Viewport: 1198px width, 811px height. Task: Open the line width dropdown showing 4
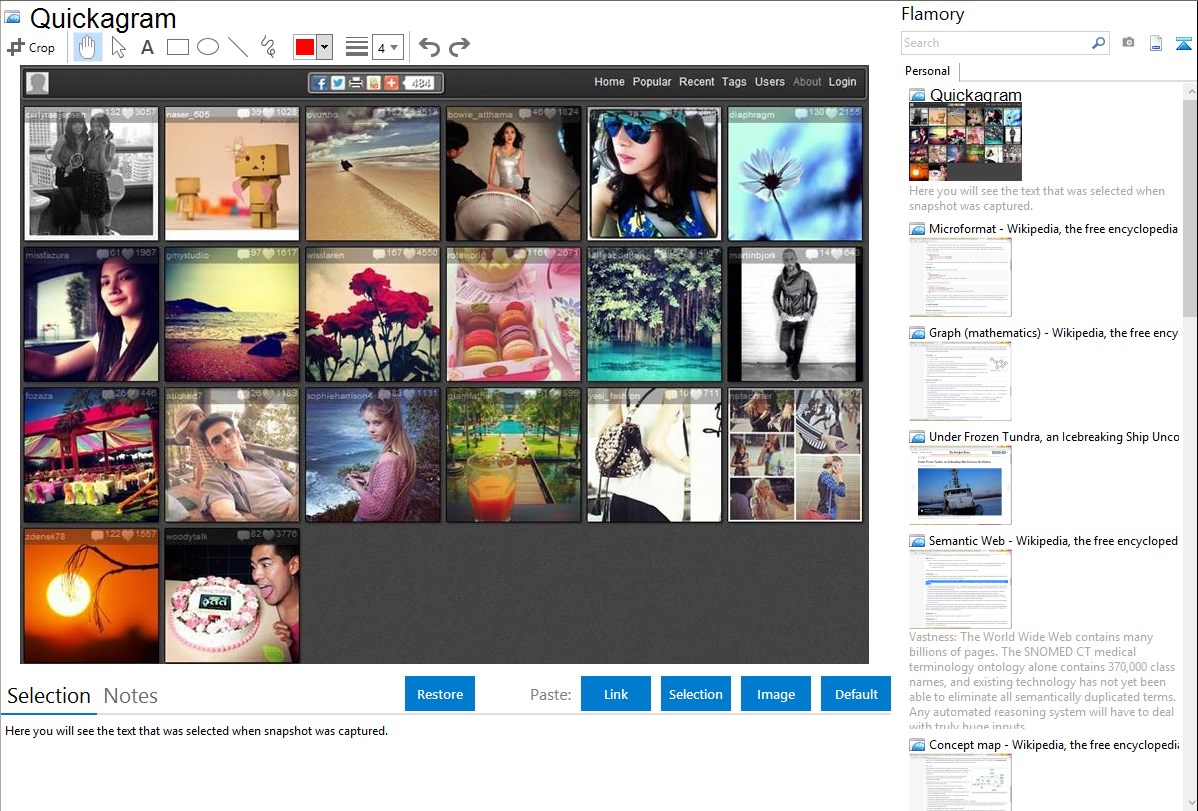click(388, 47)
